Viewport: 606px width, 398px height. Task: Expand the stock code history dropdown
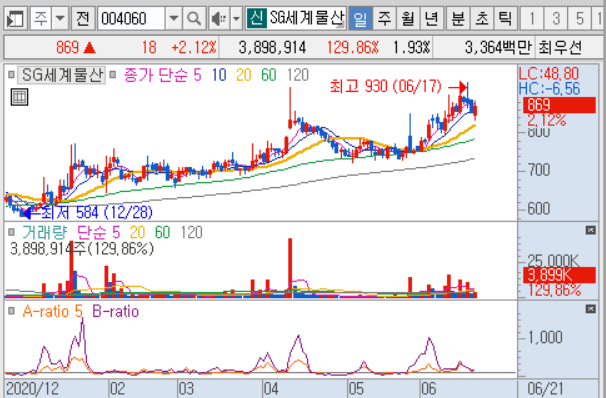click(174, 18)
